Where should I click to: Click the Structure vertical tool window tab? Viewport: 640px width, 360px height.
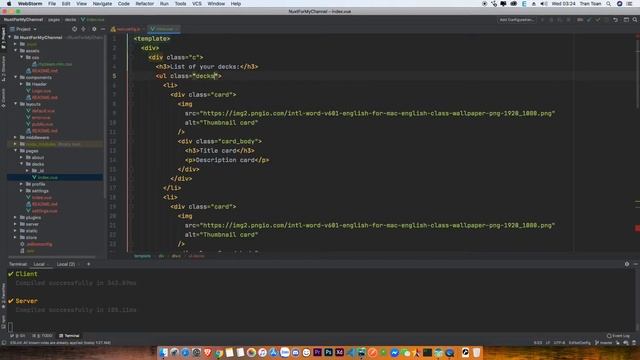point(3,69)
